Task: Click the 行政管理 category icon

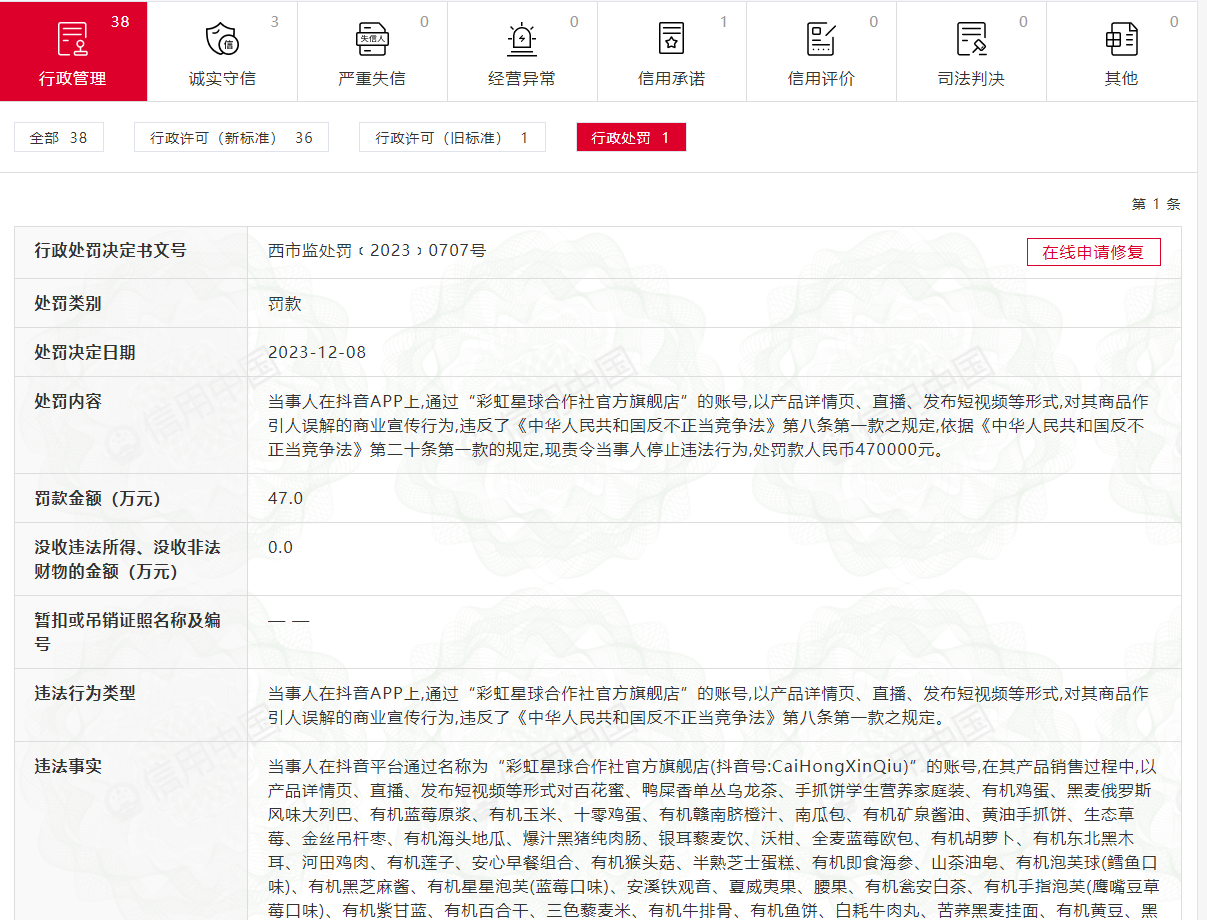Action: pos(73,39)
